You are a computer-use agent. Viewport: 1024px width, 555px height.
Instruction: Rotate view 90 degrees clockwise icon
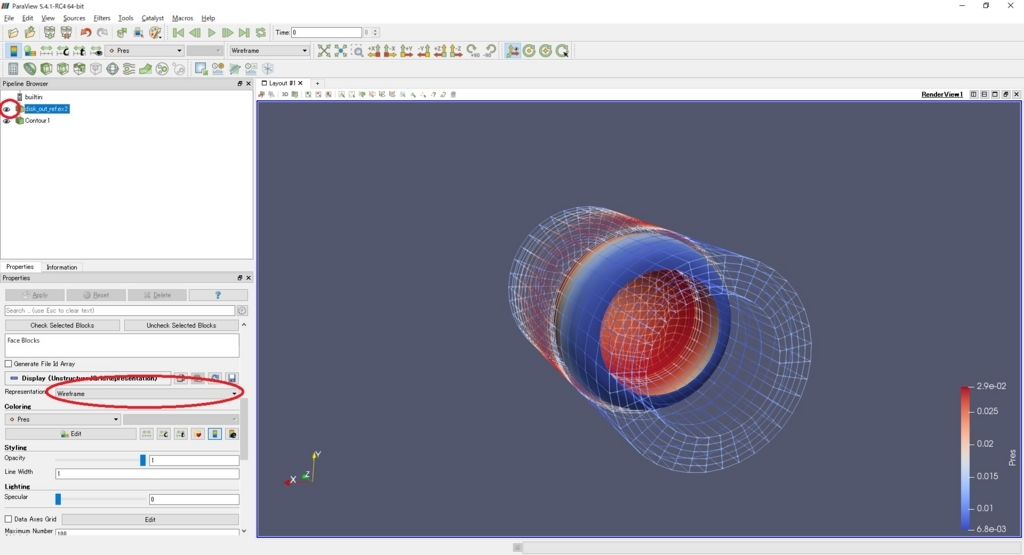473,51
